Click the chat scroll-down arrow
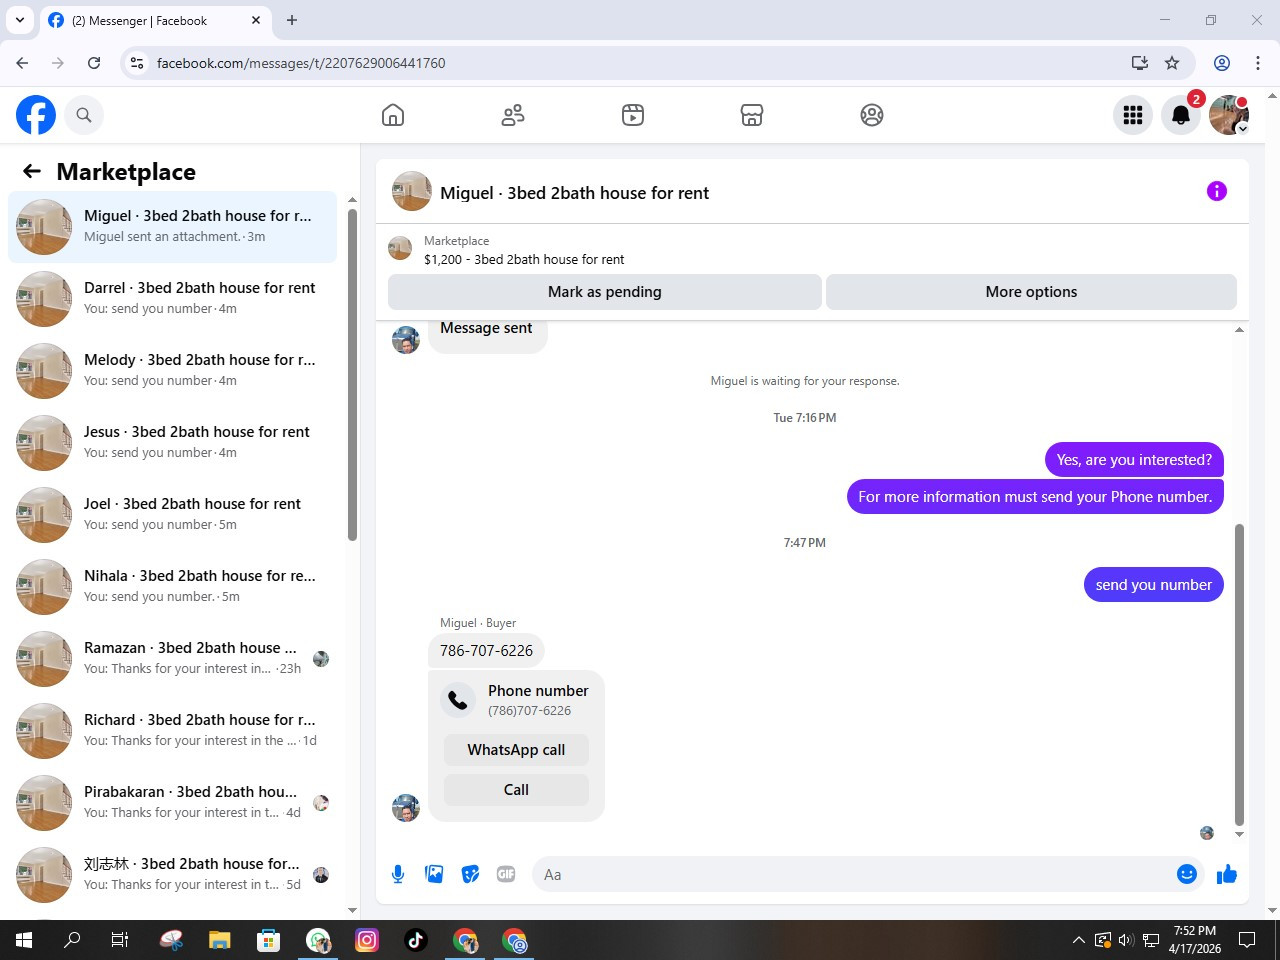Image resolution: width=1280 pixels, height=960 pixels. [1239, 834]
